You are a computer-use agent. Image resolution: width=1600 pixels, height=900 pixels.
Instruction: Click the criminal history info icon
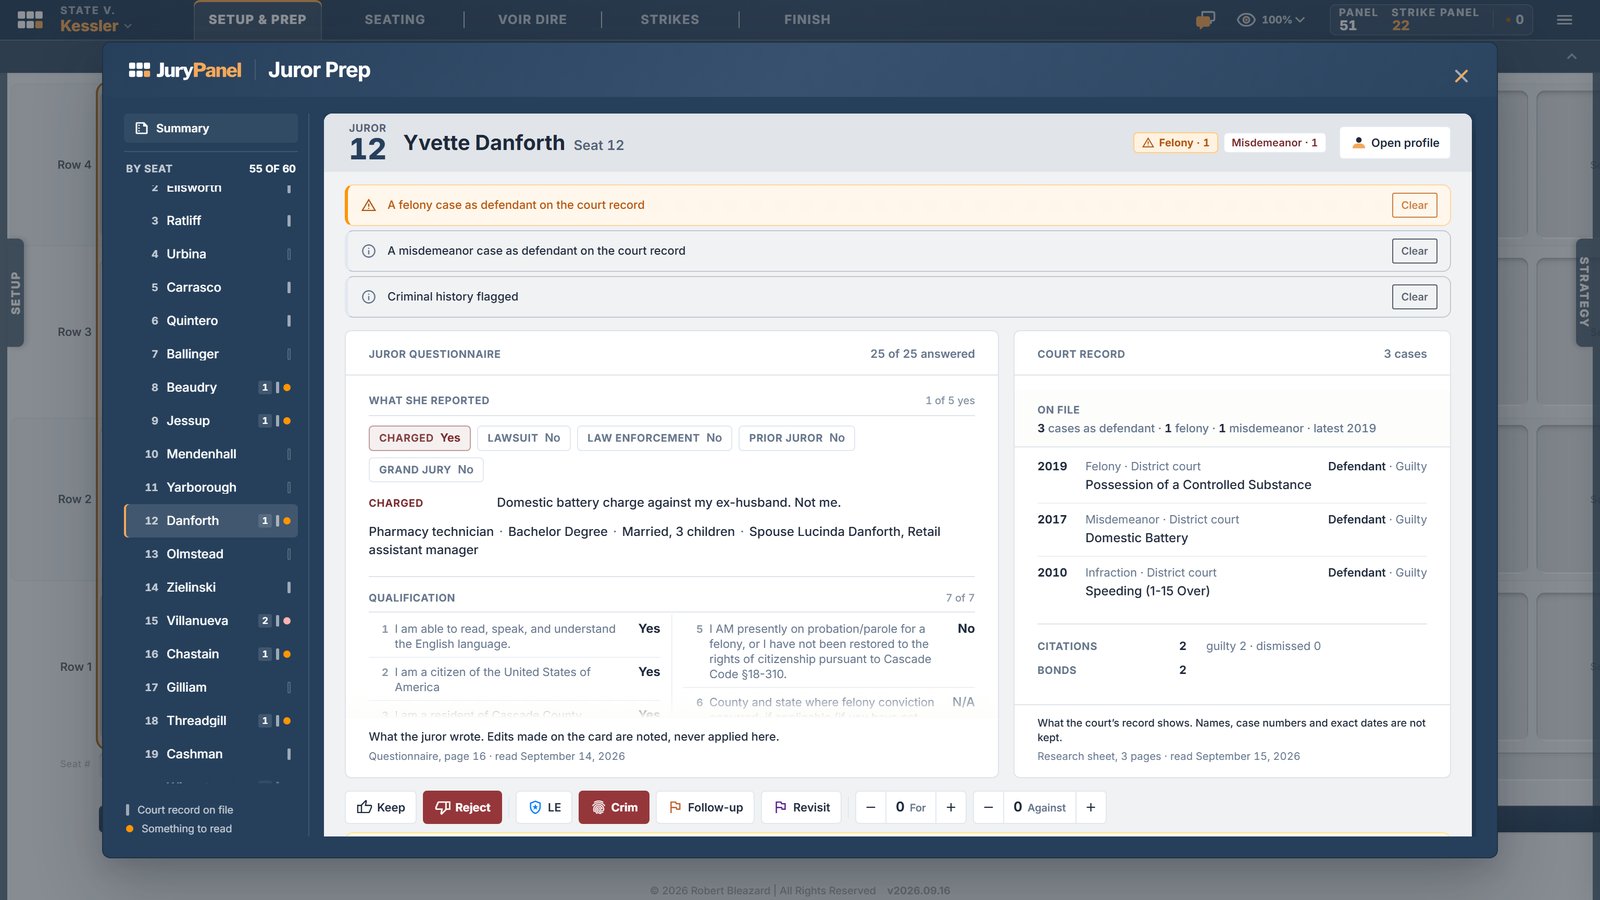(x=368, y=297)
